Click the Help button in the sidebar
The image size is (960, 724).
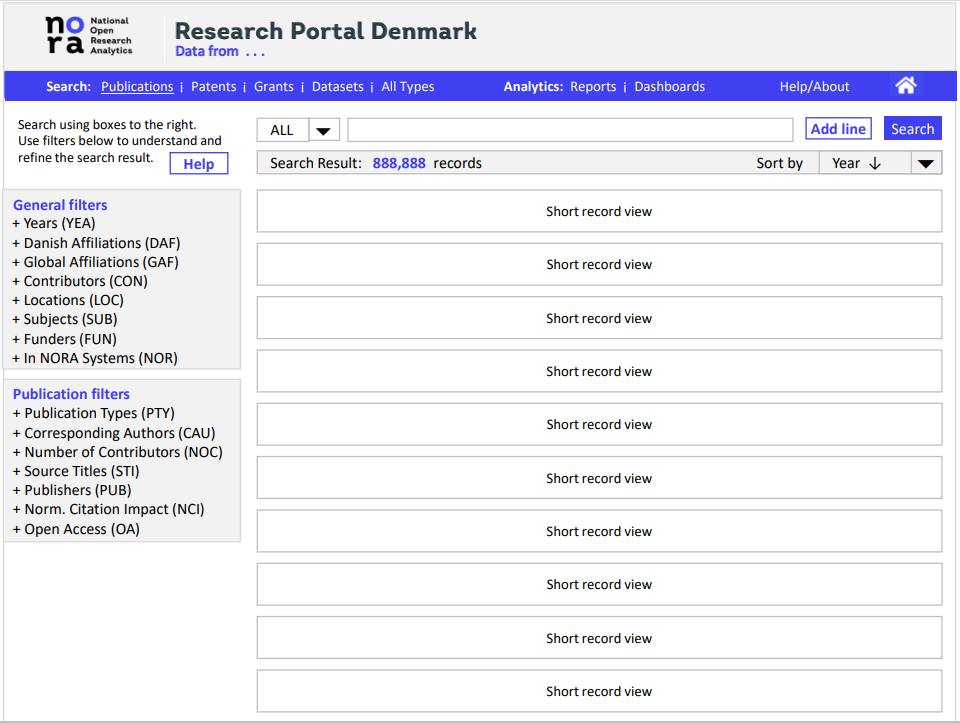[x=198, y=164]
